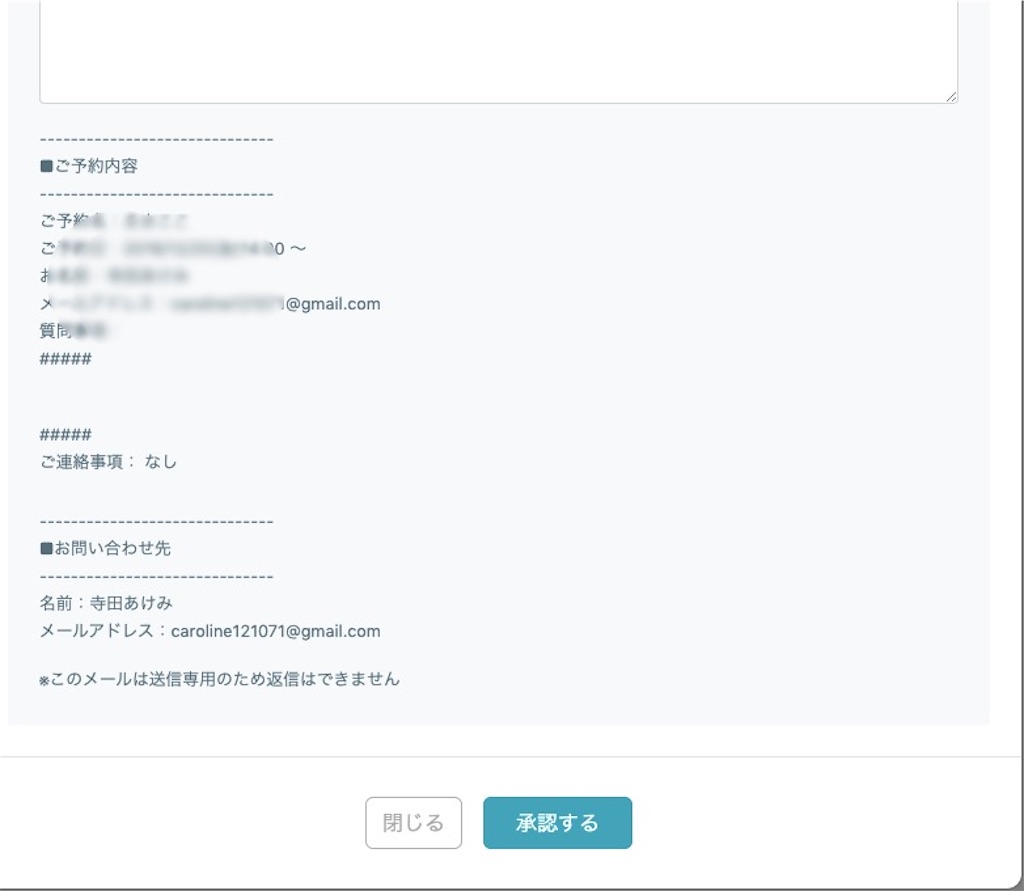This screenshot has height=891, width=1024.
Task: Click the ■ご予約内容 section heading
Action: 90,166
